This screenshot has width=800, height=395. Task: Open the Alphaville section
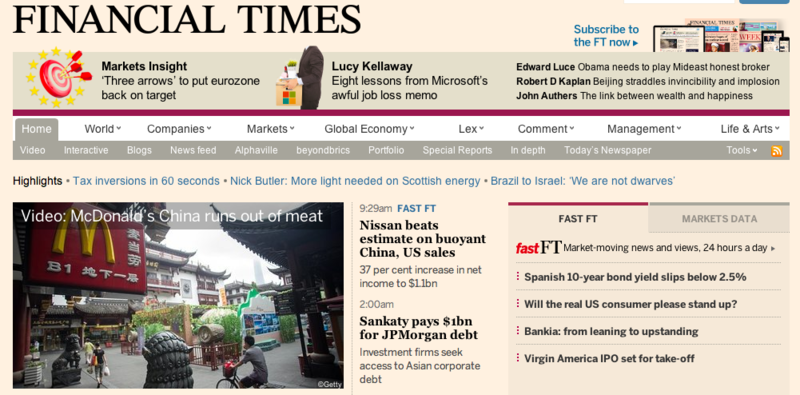256,151
